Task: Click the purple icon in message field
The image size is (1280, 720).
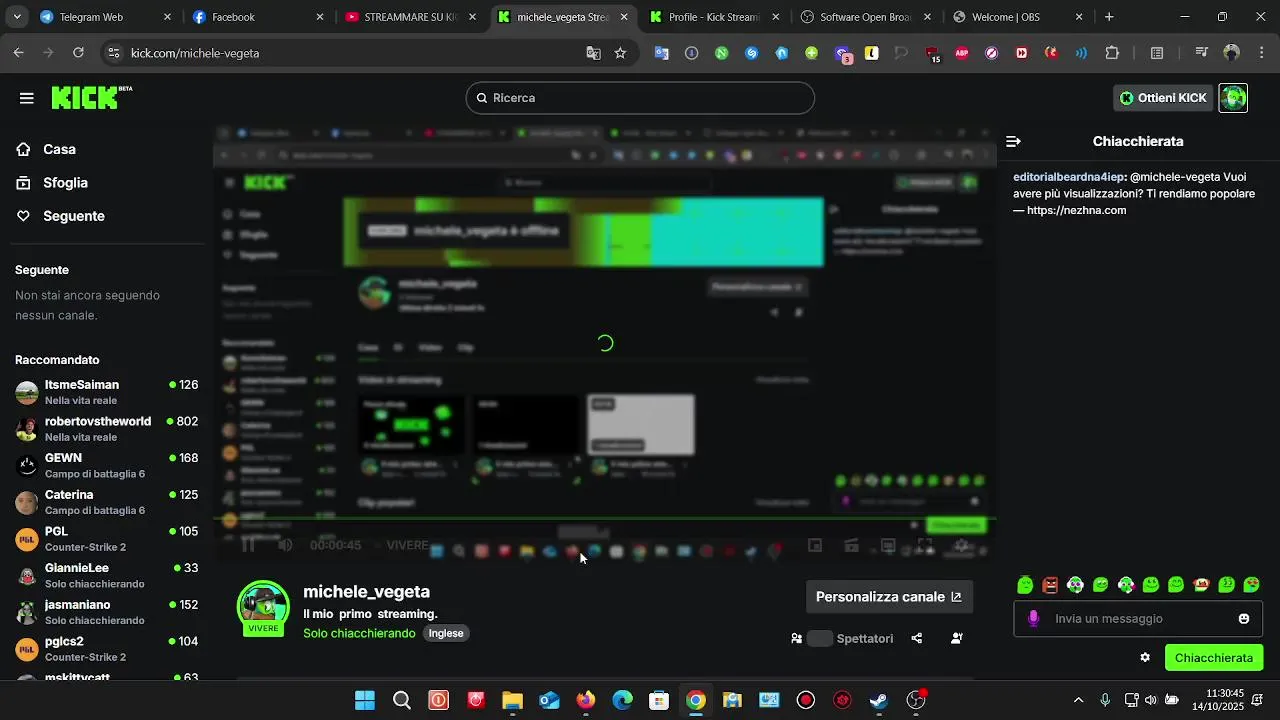Action: (x=1034, y=619)
